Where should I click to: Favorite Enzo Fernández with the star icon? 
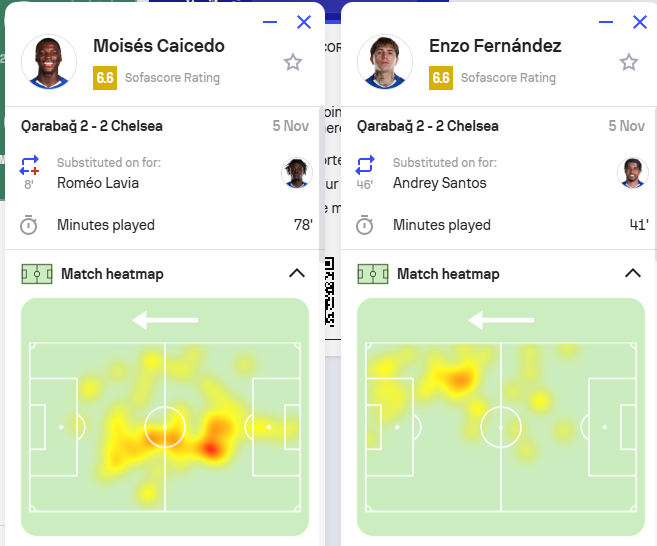(x=629, y=62)
